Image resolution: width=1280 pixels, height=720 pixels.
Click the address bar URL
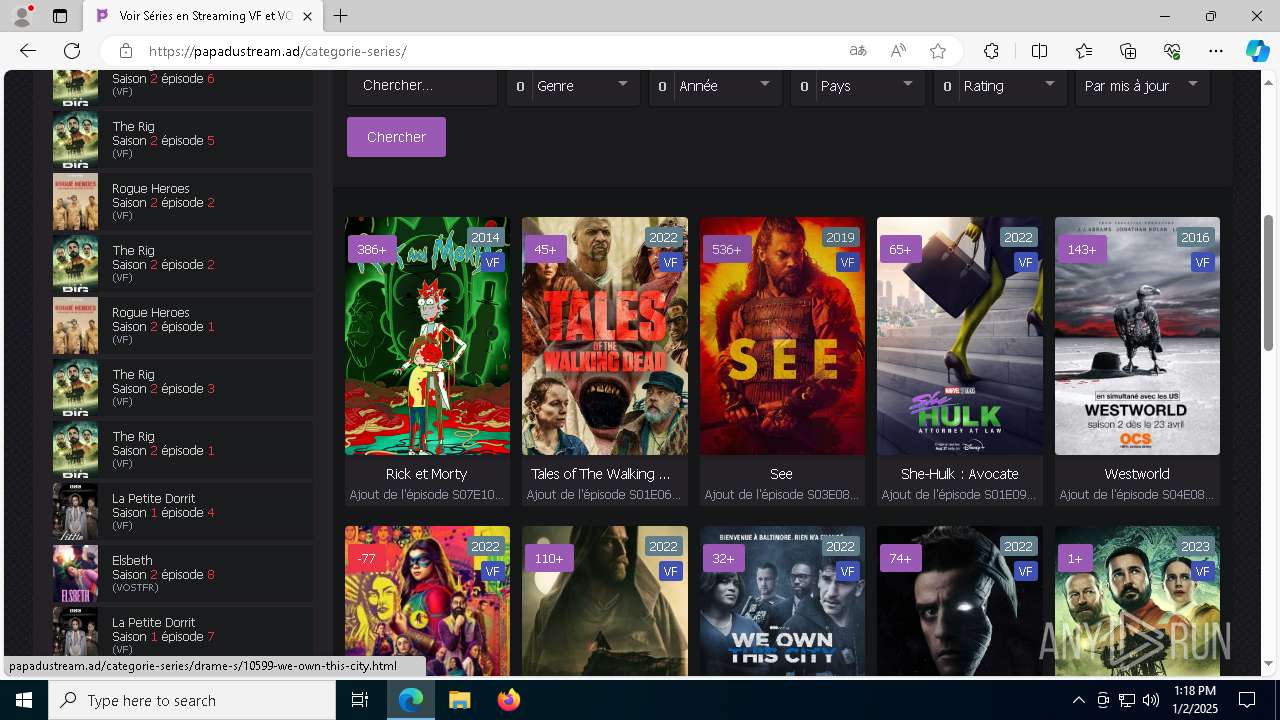coord(277,51)
